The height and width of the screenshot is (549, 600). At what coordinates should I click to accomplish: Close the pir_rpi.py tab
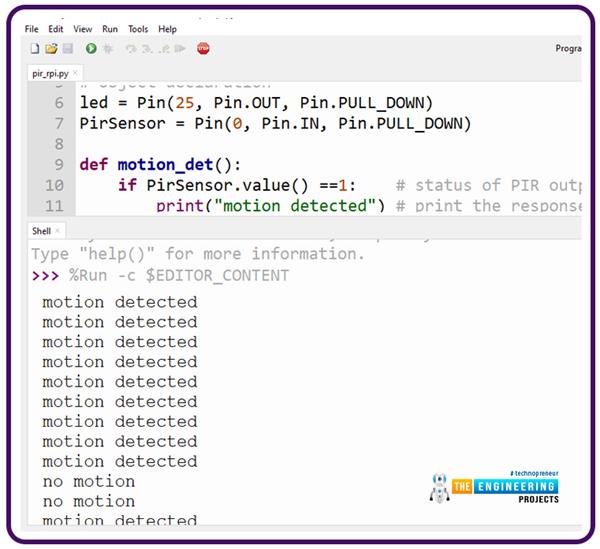[76, 75]
